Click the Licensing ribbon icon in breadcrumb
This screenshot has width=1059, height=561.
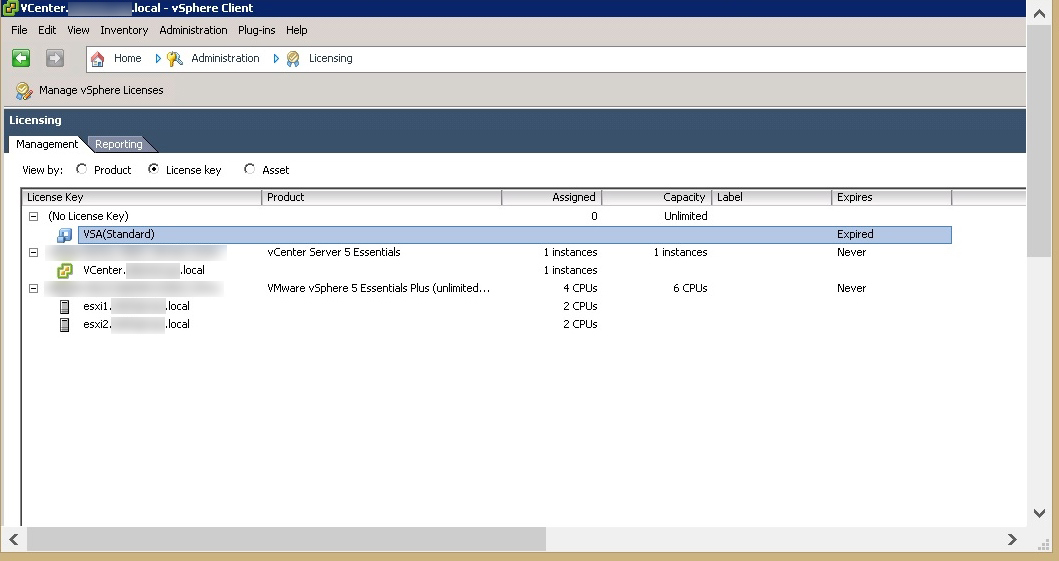tap(292, 59)
